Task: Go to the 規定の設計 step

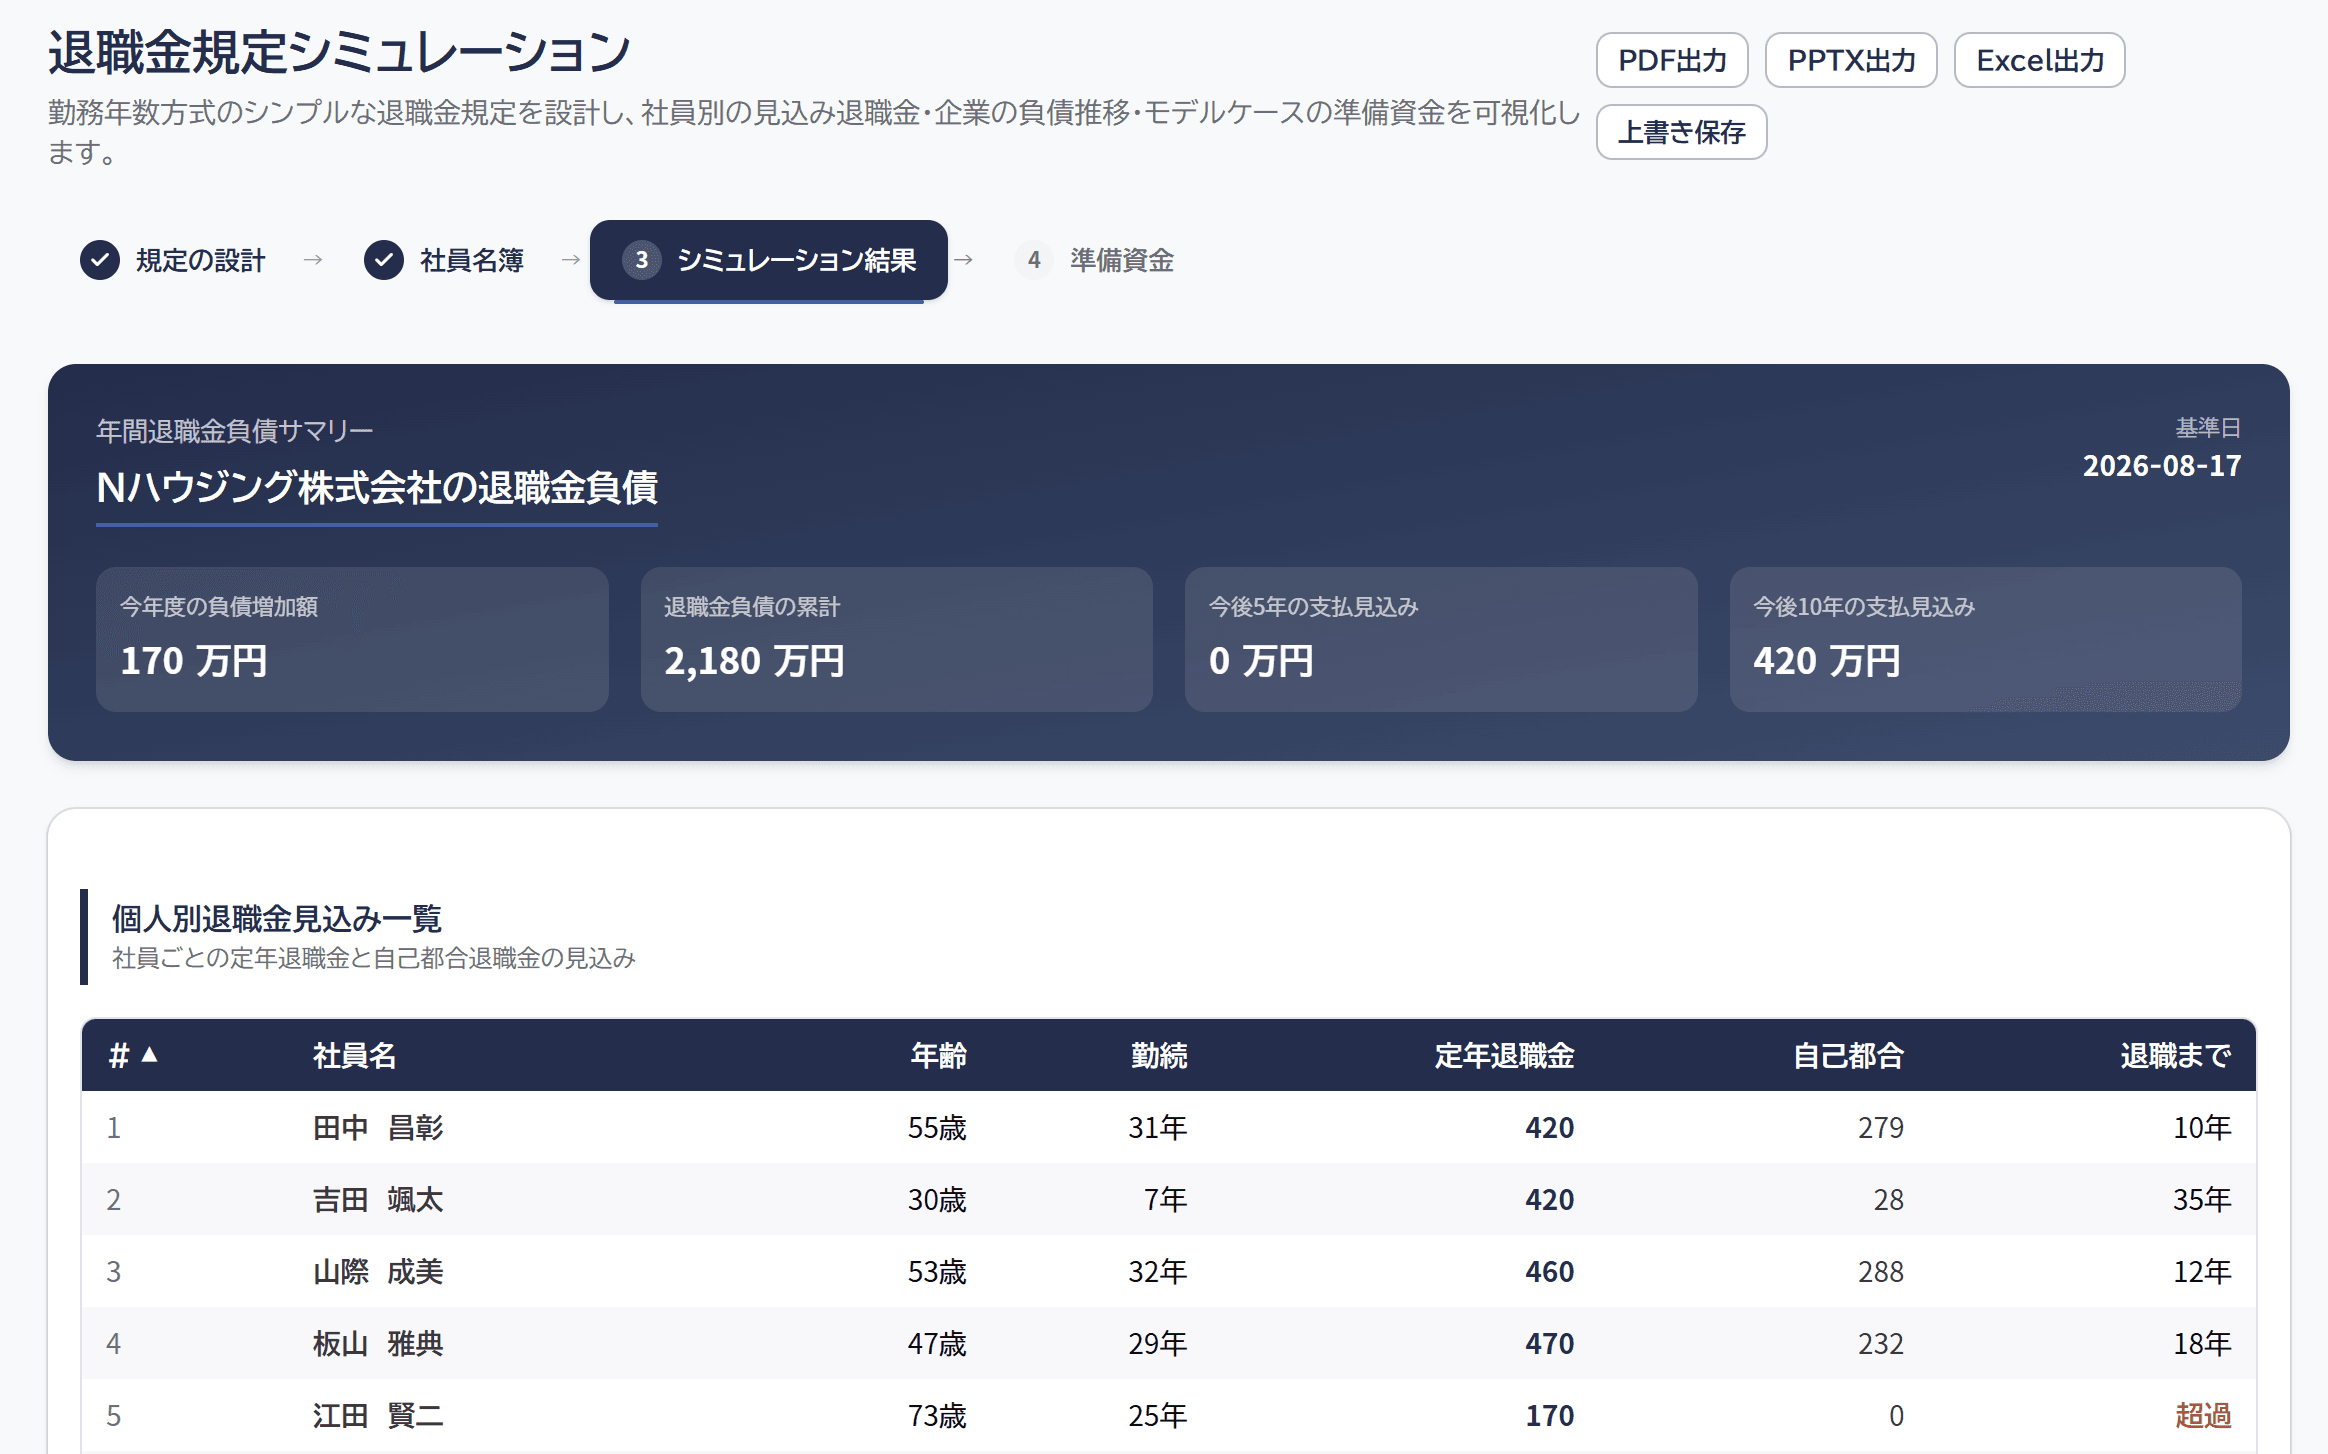Action: 173,260
